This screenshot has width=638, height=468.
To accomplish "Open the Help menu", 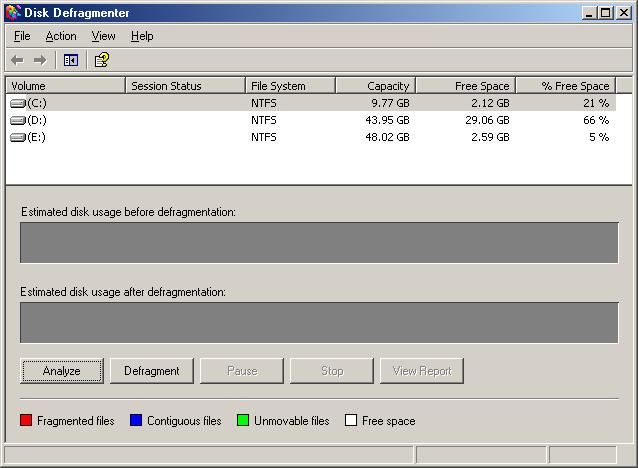I will [x=142, y=36].
